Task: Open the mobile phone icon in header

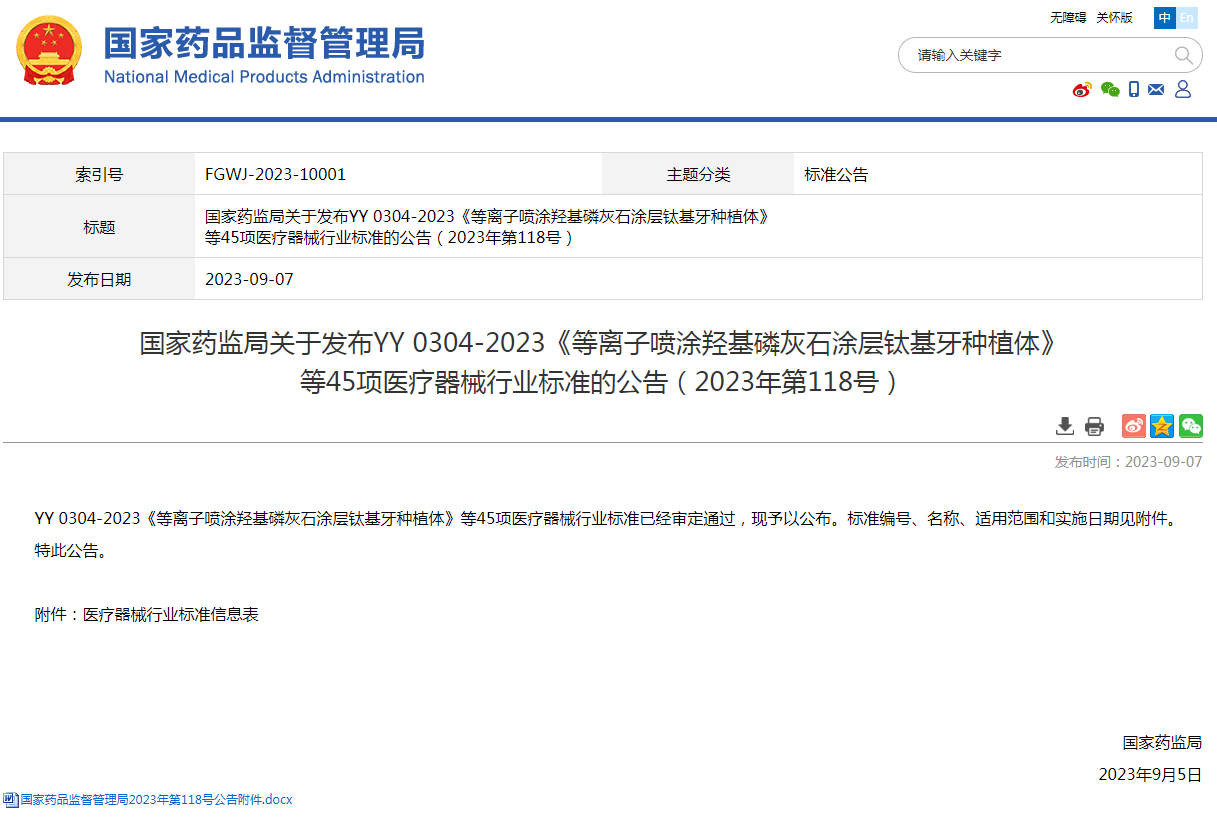Action: tap(1134, 89)
